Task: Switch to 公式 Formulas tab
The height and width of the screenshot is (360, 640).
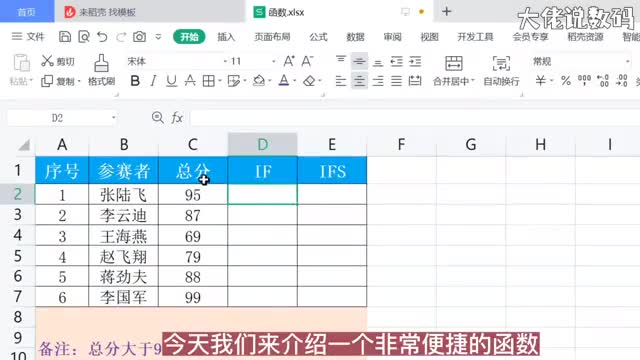Action: [318, 37]
